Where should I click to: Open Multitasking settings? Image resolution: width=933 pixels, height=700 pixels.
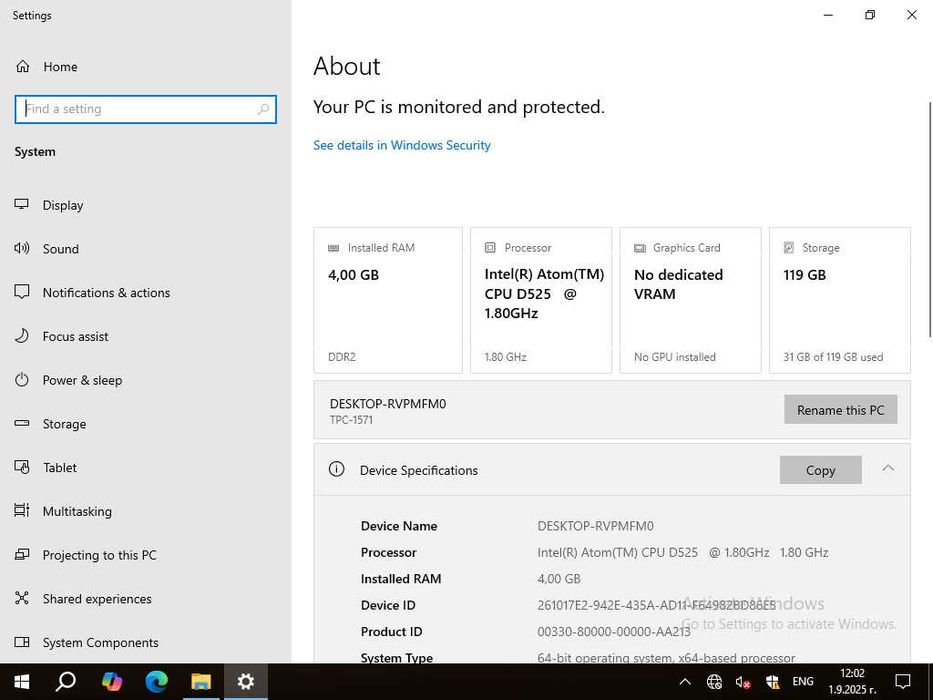[x=77, y=511]
